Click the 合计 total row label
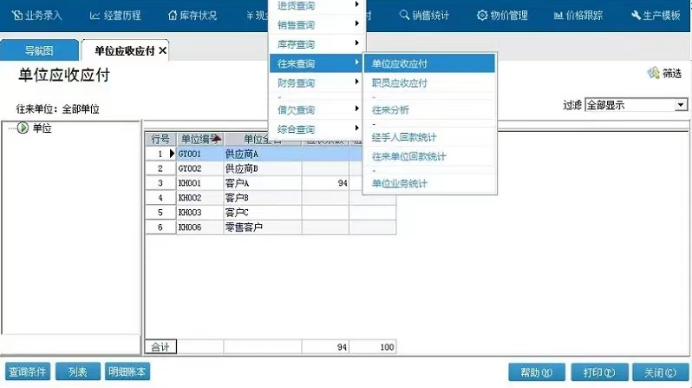The width and height of the screenshot is (692, 388). (x=161, y=347)
